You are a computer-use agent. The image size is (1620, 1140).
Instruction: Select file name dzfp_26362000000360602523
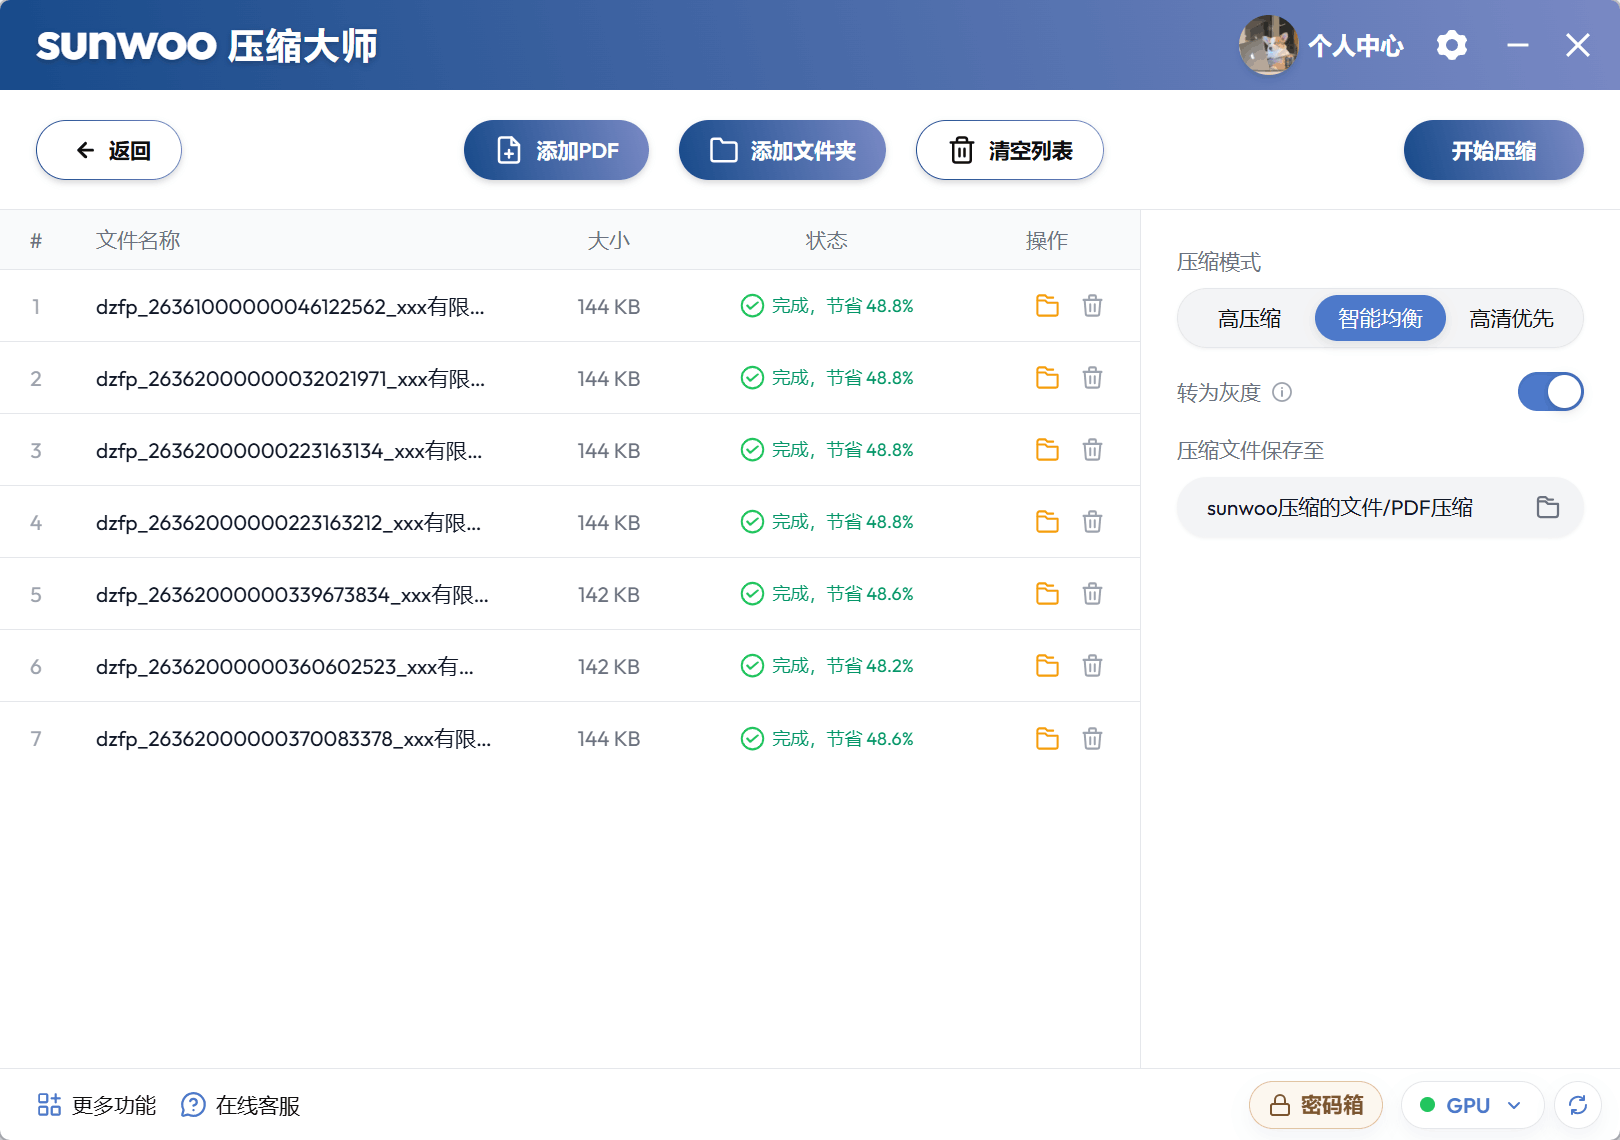click(285, 667)
